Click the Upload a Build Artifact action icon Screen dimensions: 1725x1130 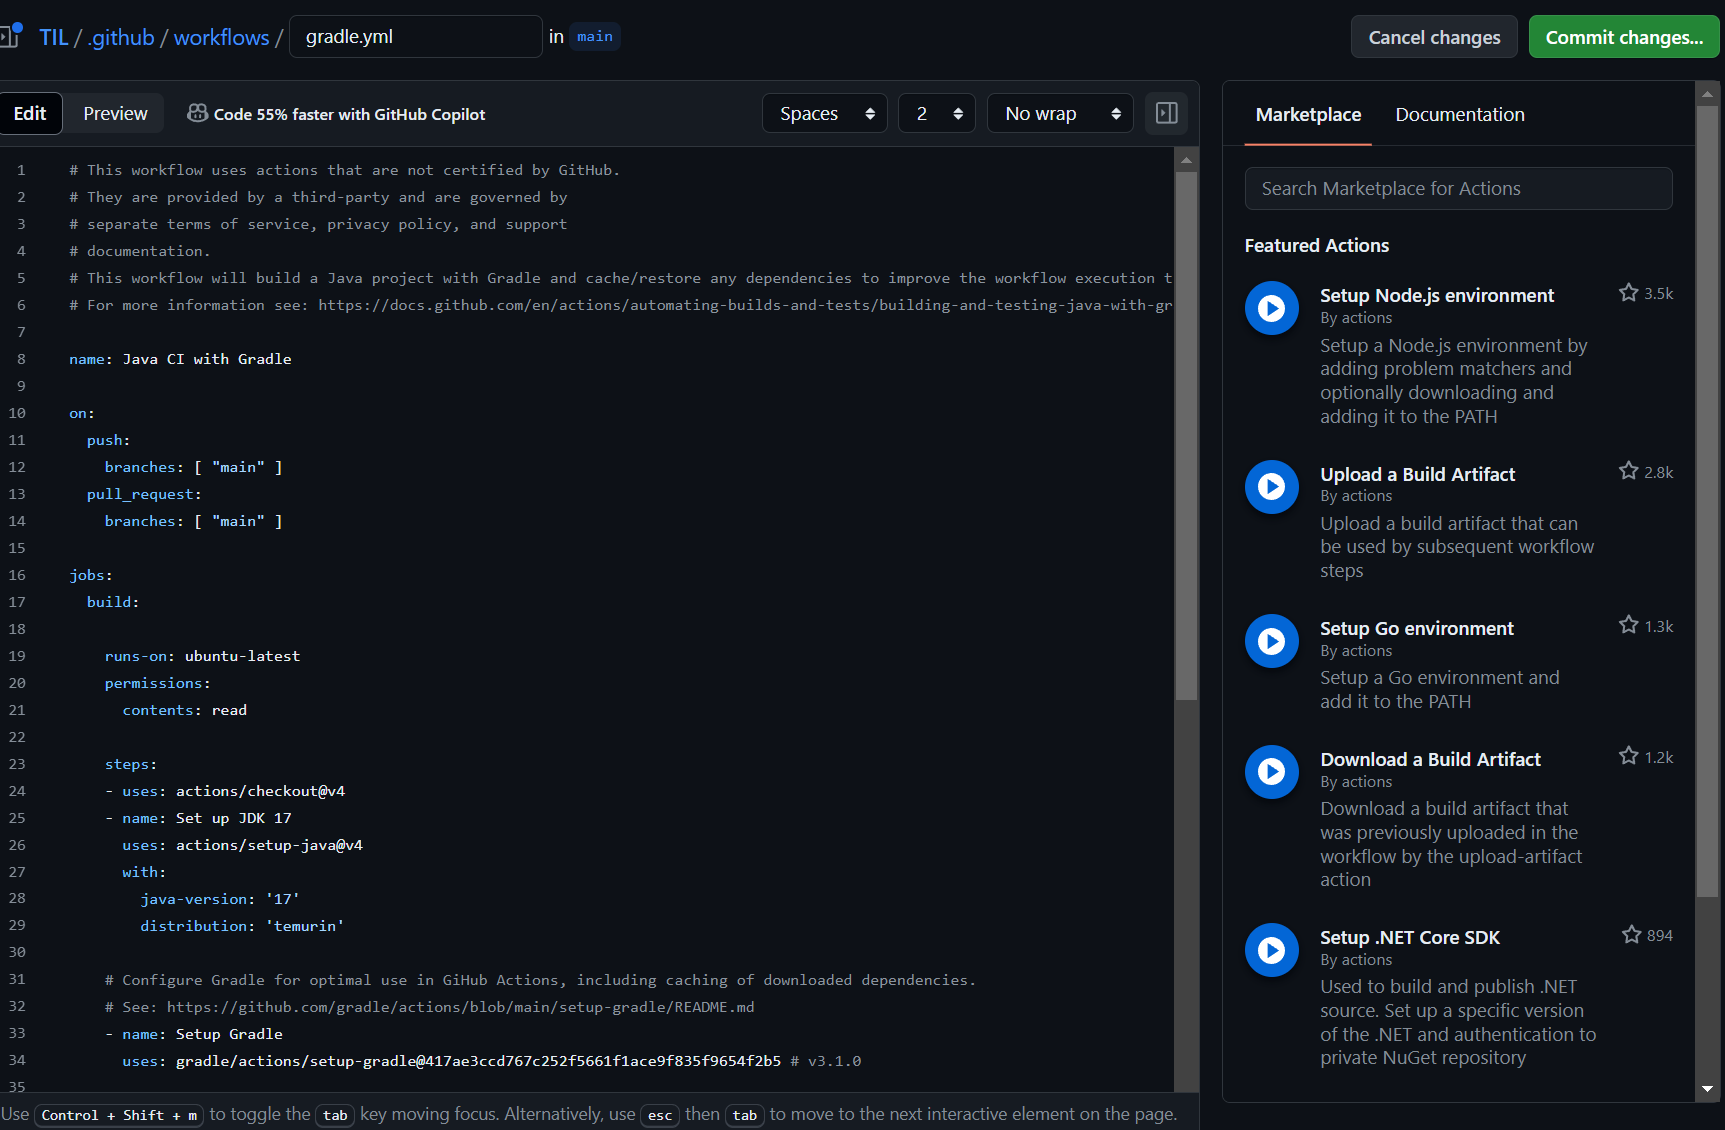tap(1271, 487)
